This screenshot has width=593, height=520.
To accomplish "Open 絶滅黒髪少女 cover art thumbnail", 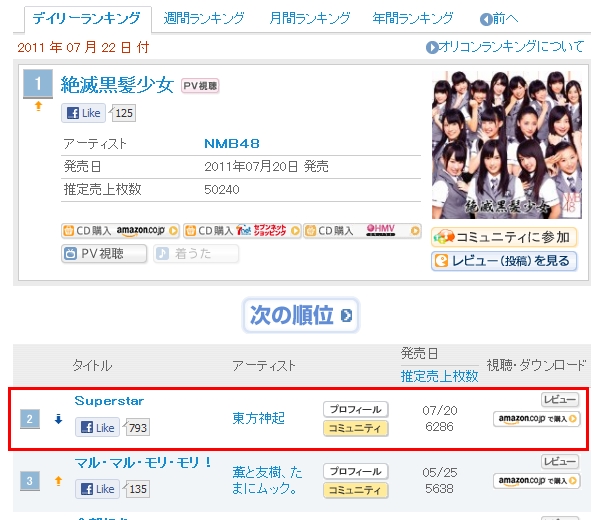I will pos(507,145).
